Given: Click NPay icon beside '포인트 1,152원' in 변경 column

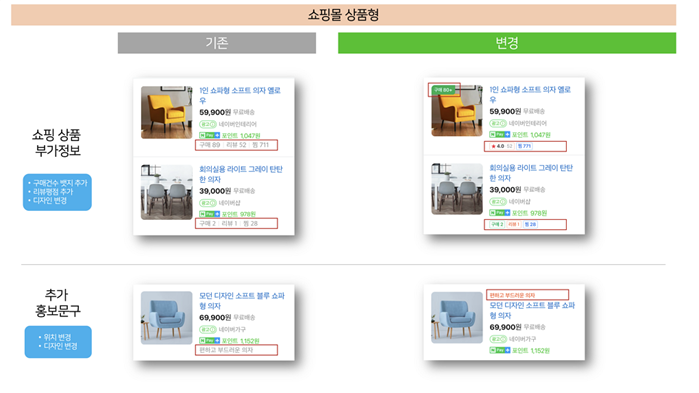Looking at the screenshot, I should [500, 350].
